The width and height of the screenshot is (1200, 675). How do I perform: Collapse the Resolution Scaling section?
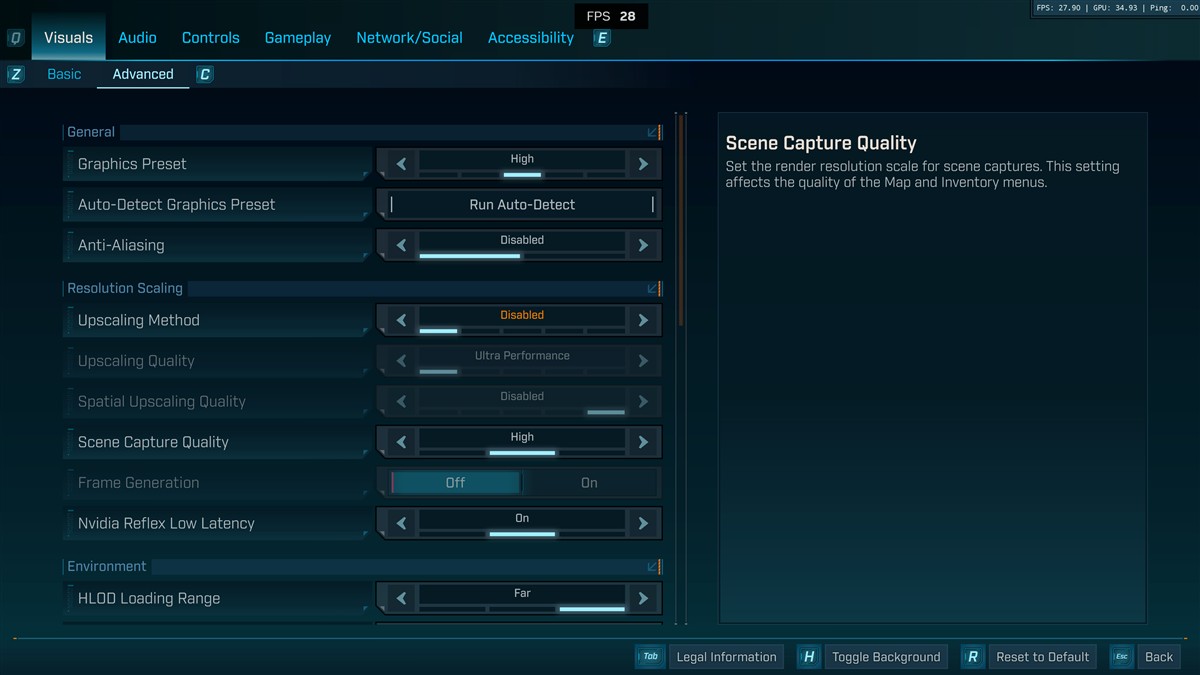(653, 288)
